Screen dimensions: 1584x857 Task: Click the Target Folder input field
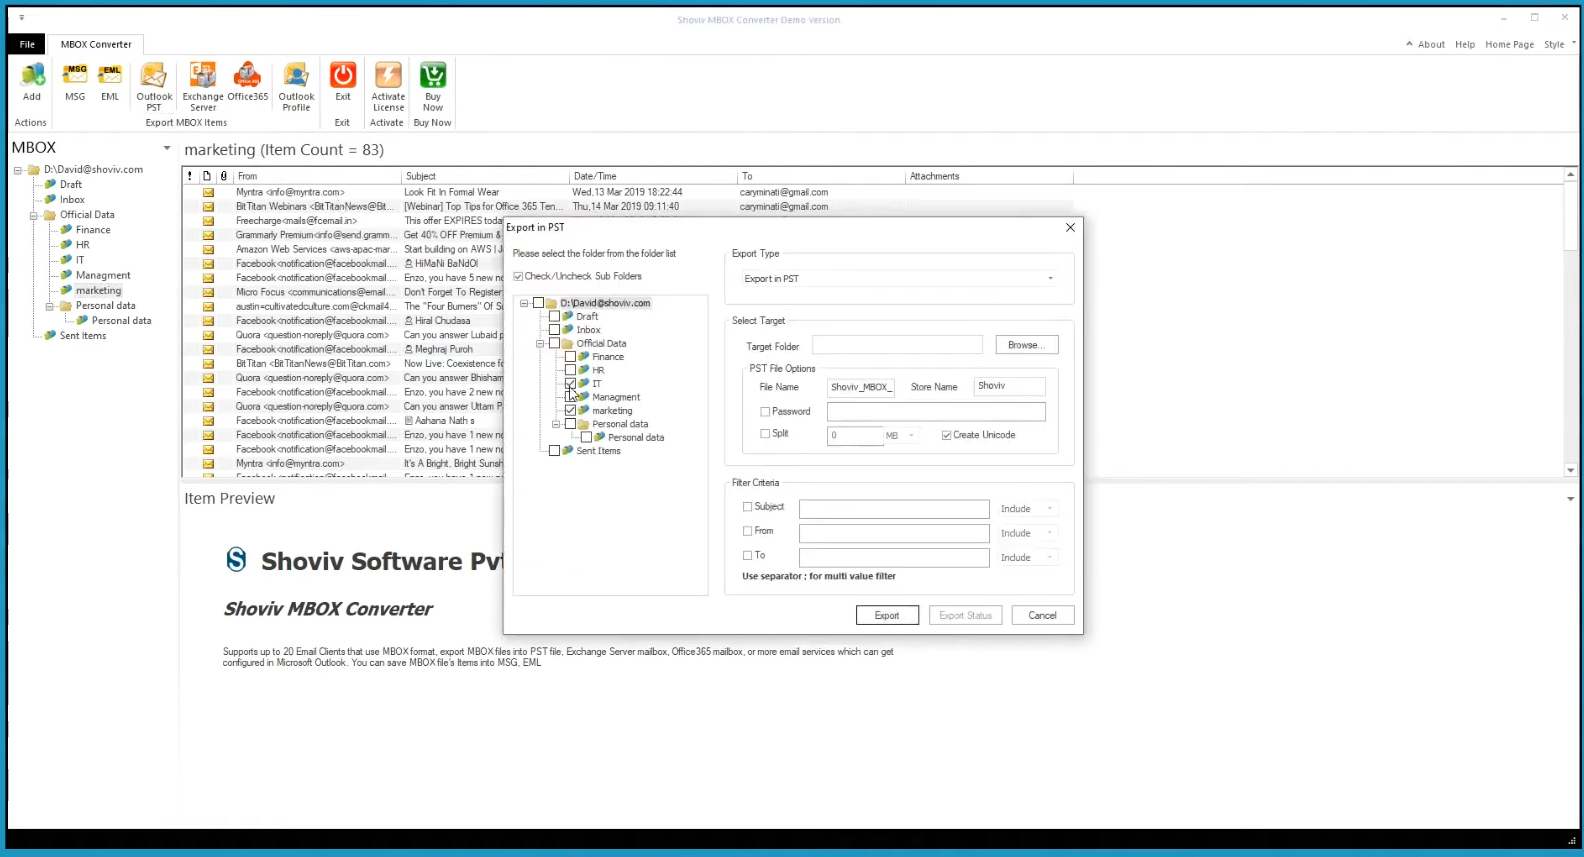(x=897, y=345)
